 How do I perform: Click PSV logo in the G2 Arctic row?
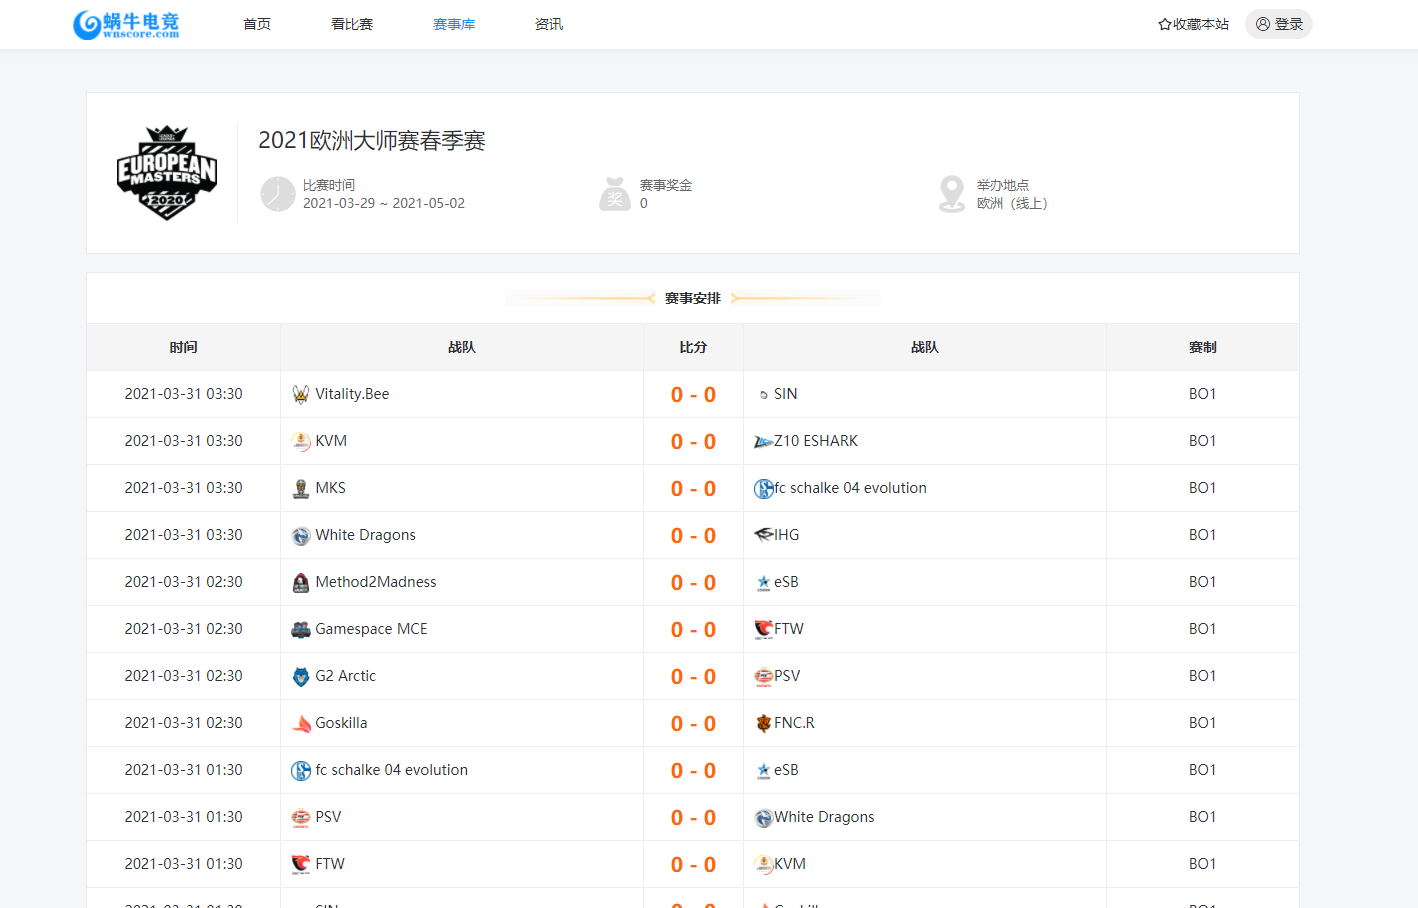764,676
